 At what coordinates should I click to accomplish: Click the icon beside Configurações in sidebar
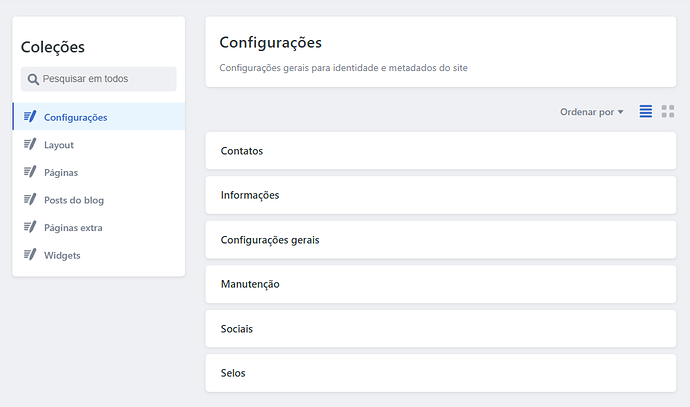coord(30,117)
